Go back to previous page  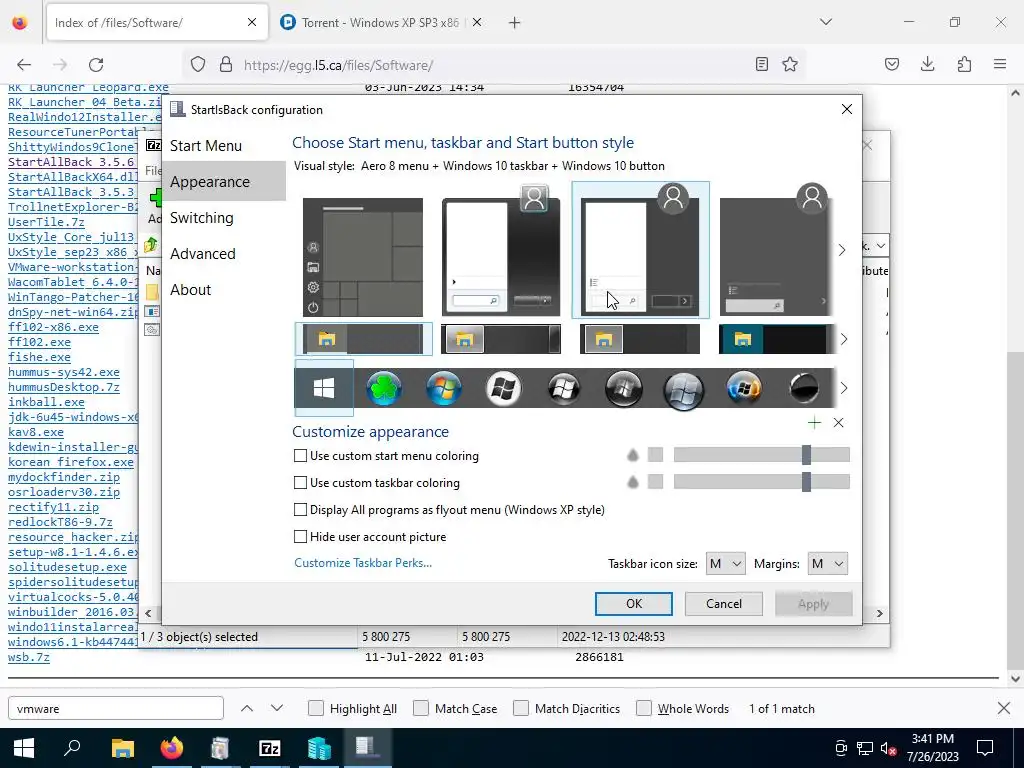click(24, 64)
